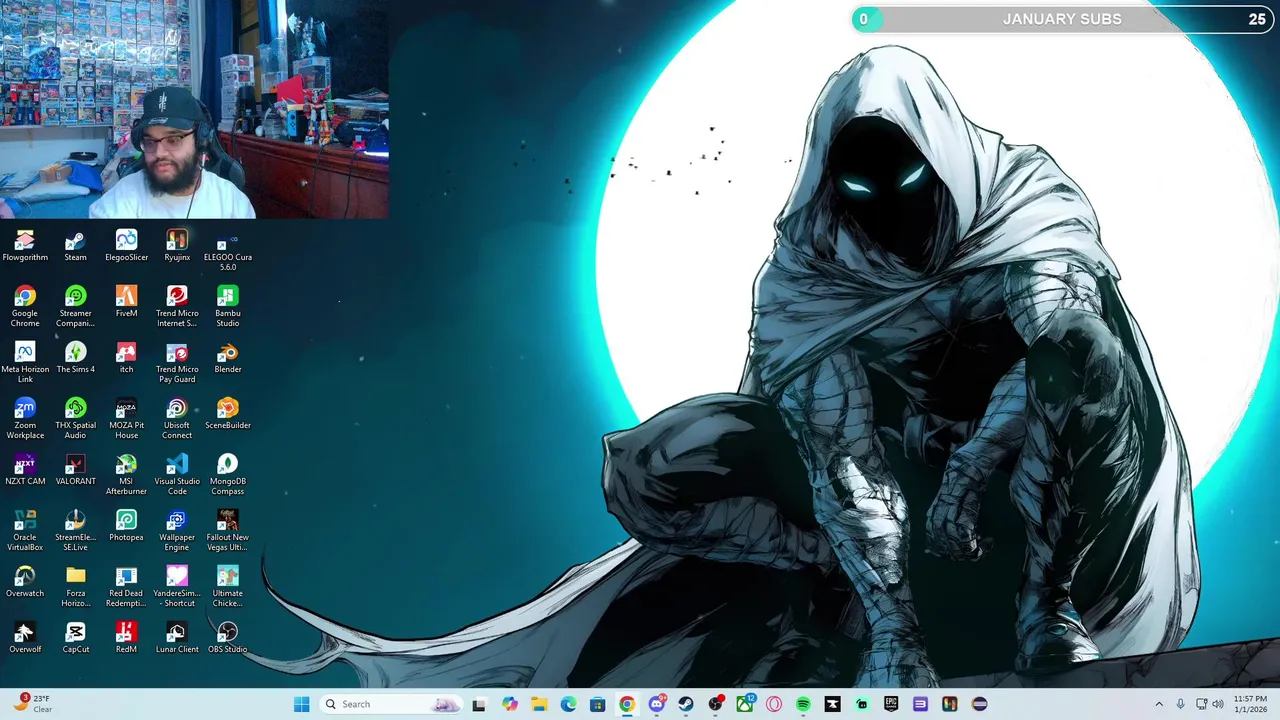Switch to Chrome in the taskbar
This screenshot has width=1280, height=720.
click(x=627, y=704)
